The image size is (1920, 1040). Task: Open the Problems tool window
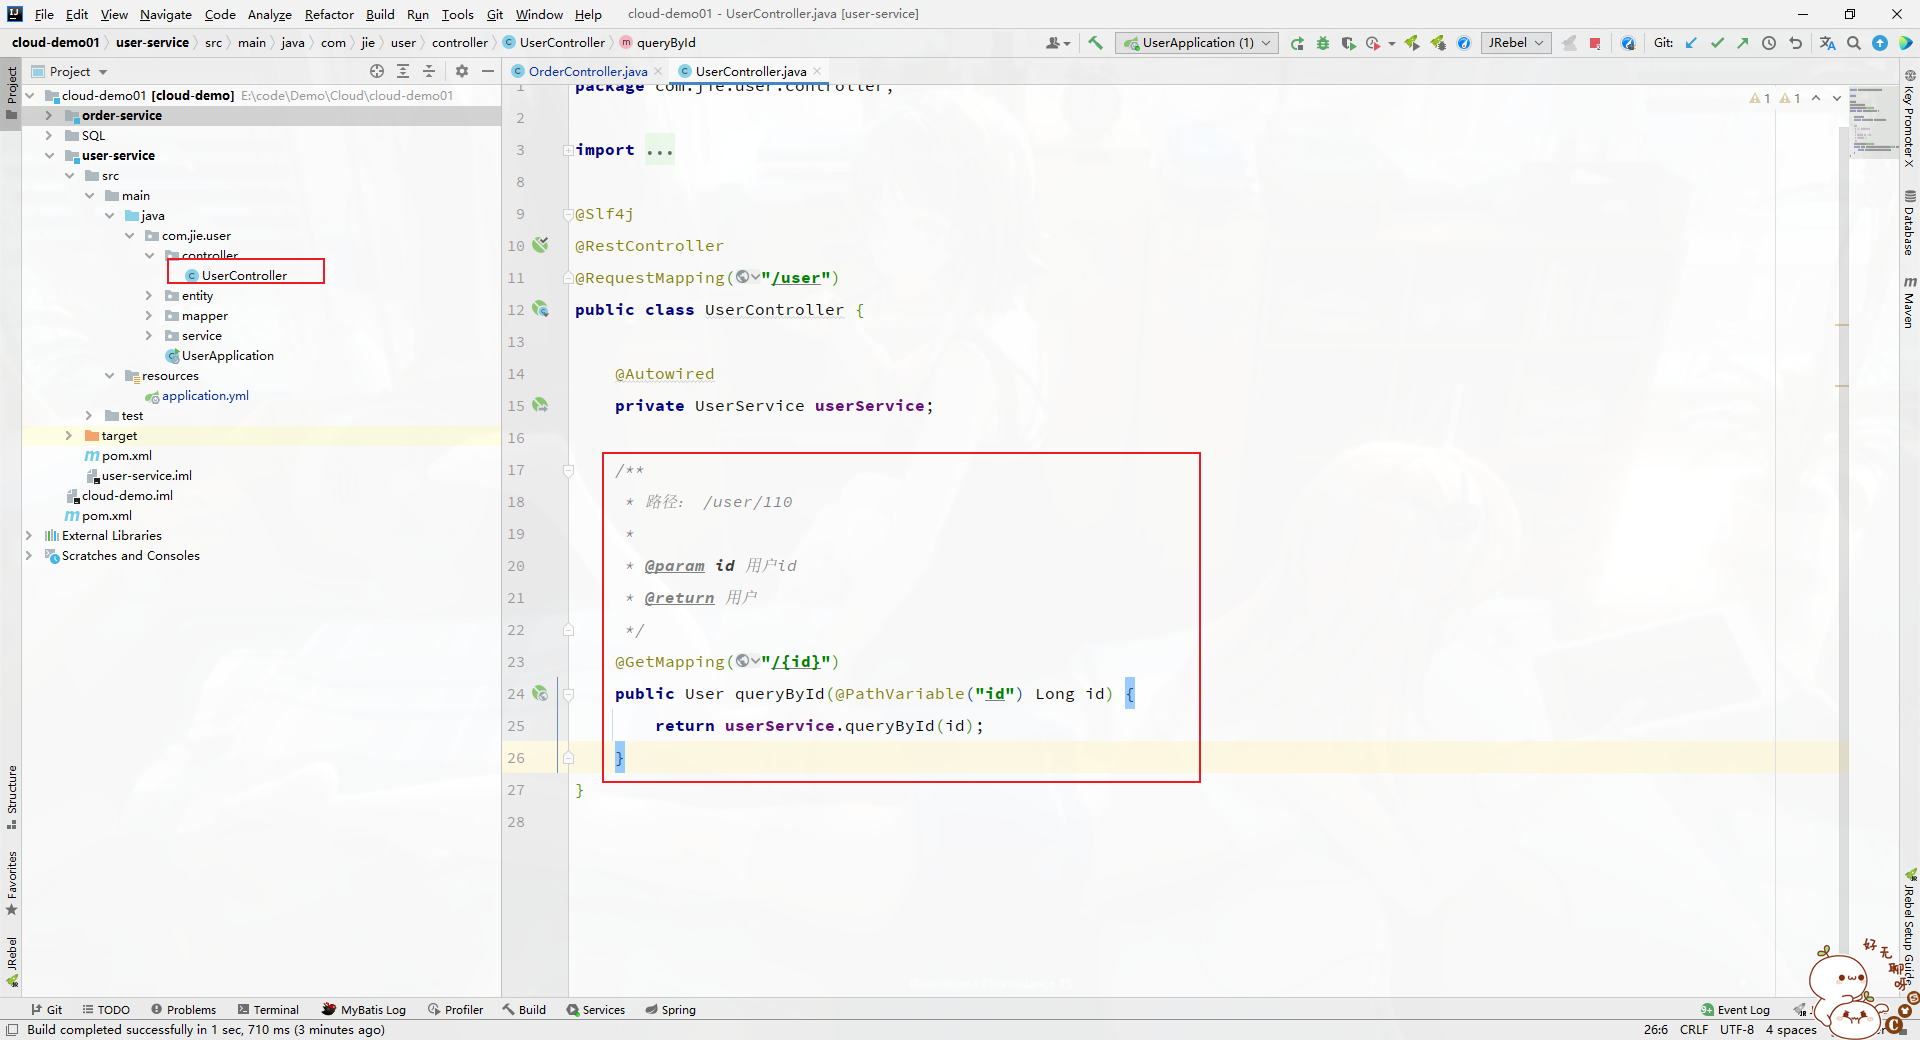pos(184,1010)
